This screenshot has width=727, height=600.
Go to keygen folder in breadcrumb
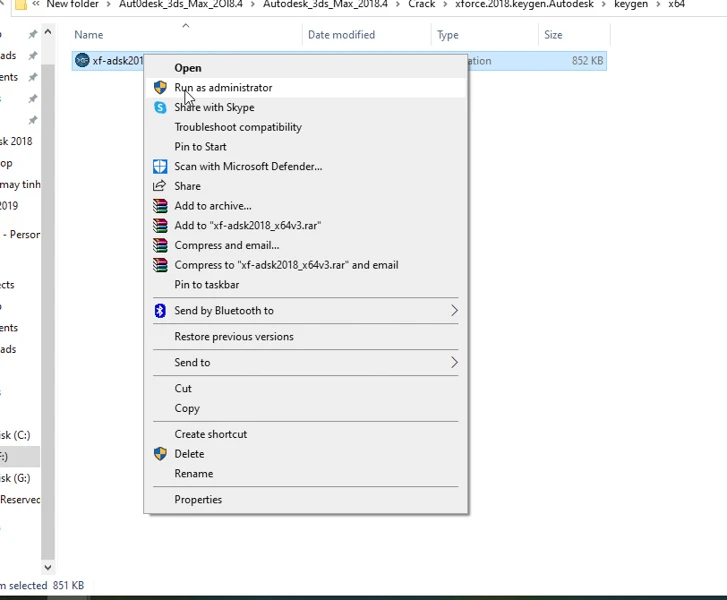pyautogui.click(x=631, y=4)
